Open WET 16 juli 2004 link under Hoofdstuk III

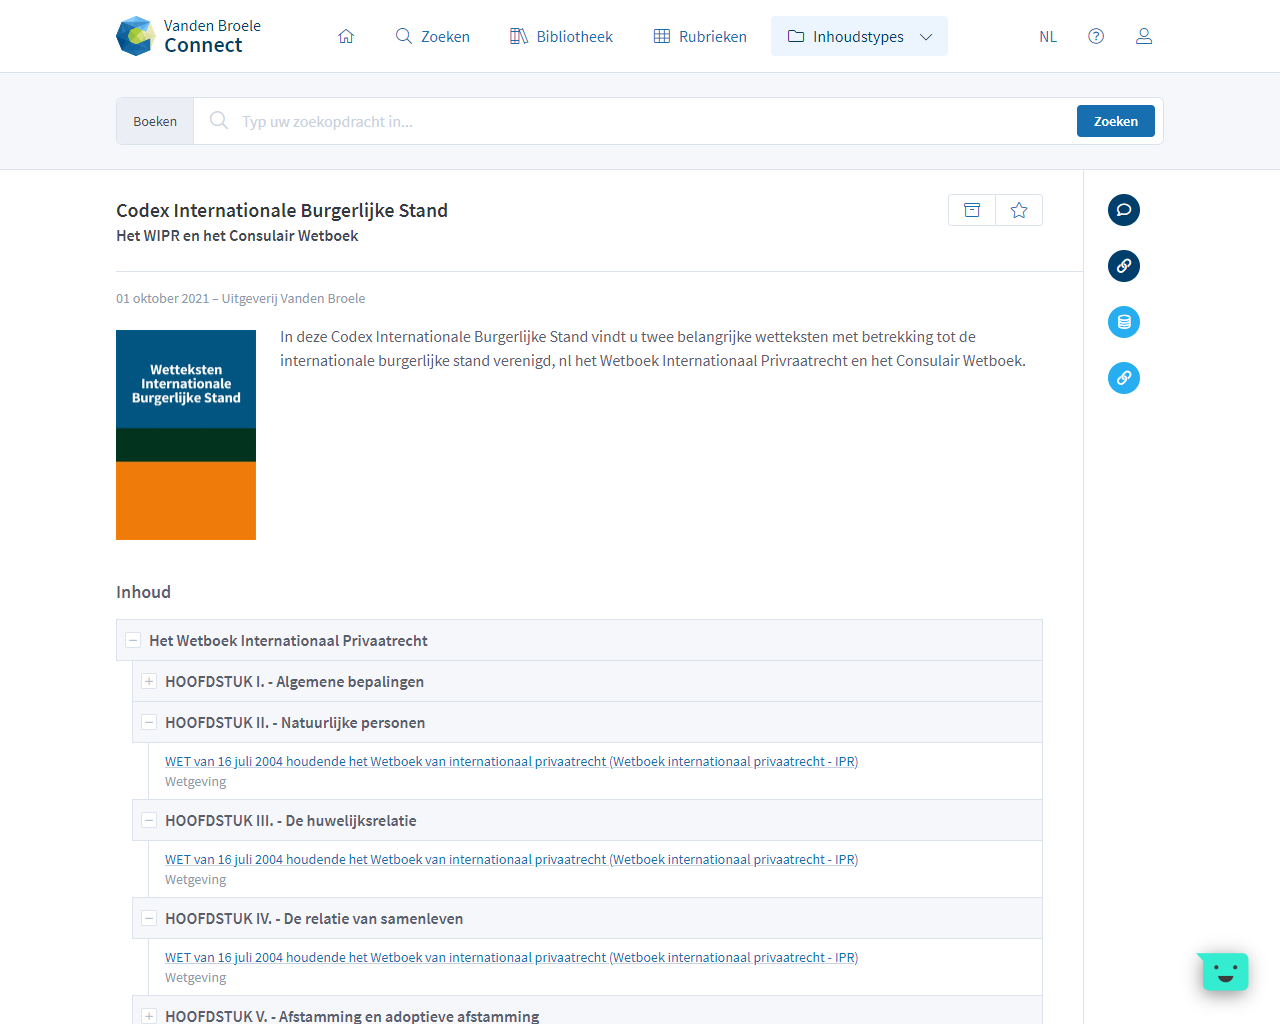pos(511,860)
